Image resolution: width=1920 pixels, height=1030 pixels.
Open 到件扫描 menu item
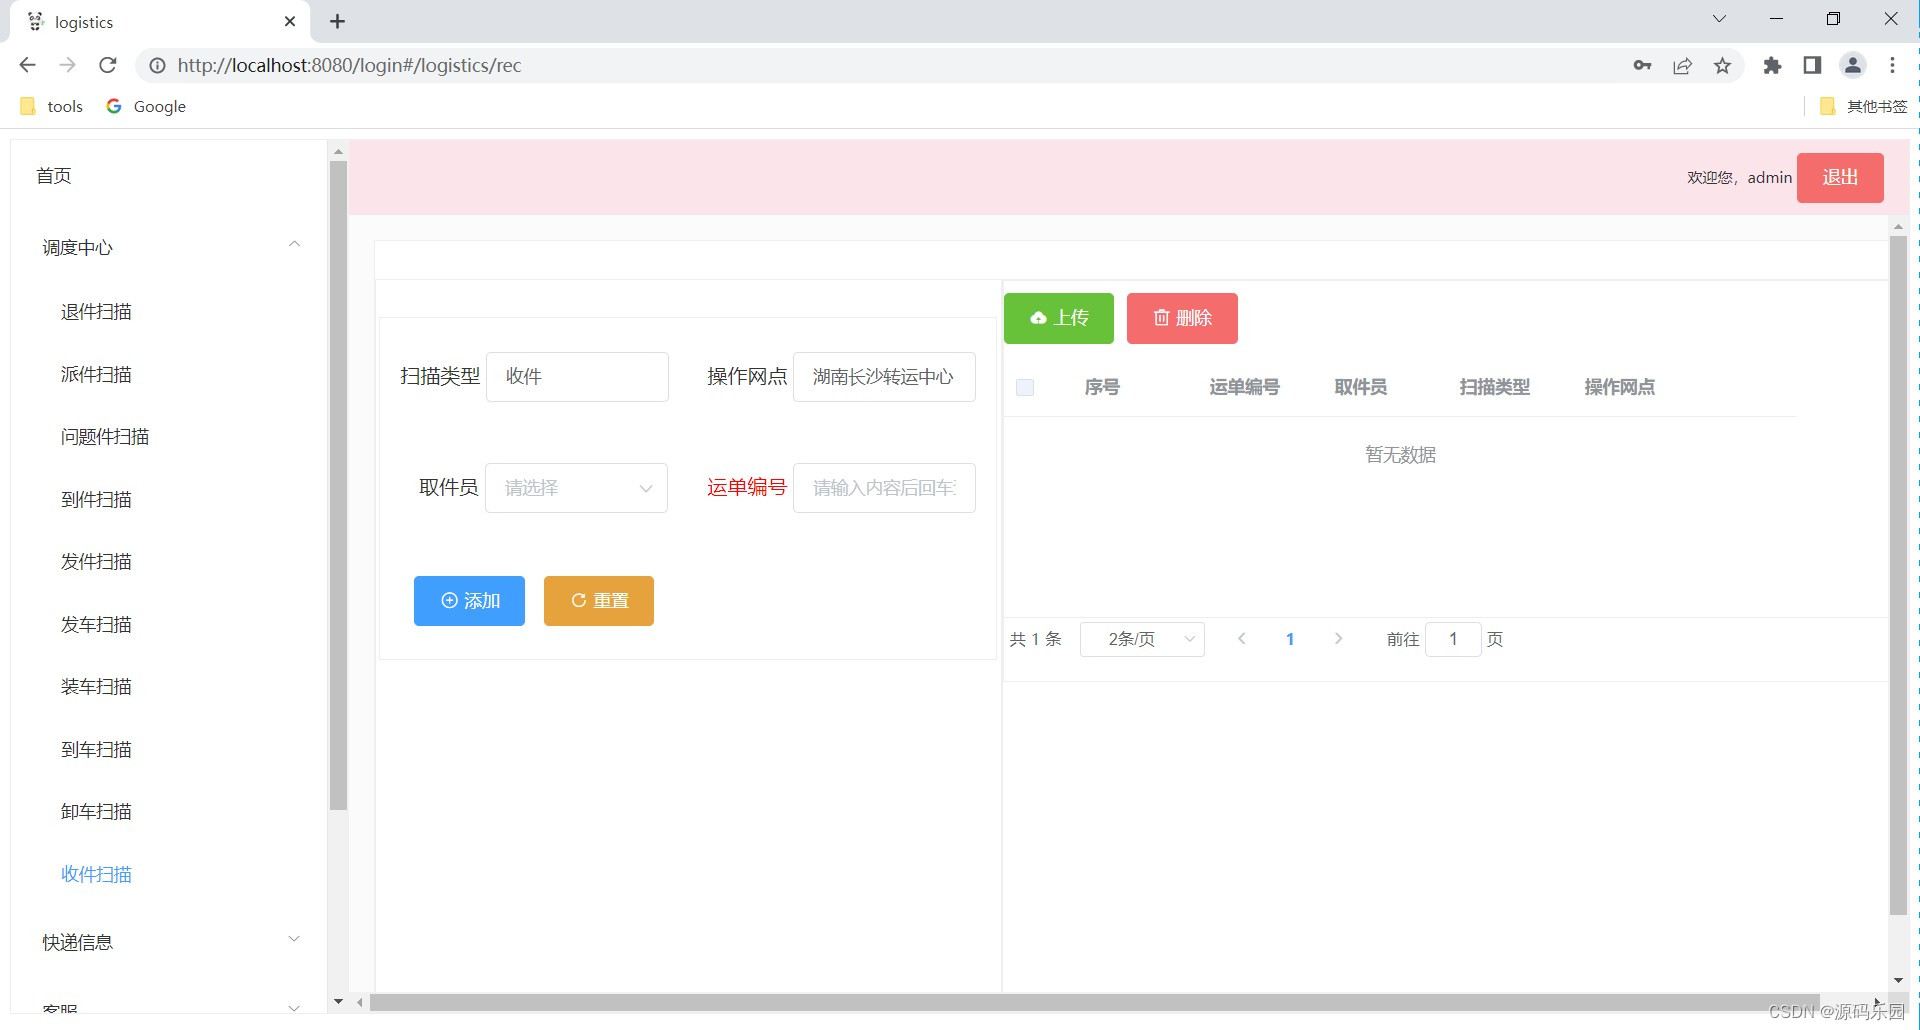(96, 500)
